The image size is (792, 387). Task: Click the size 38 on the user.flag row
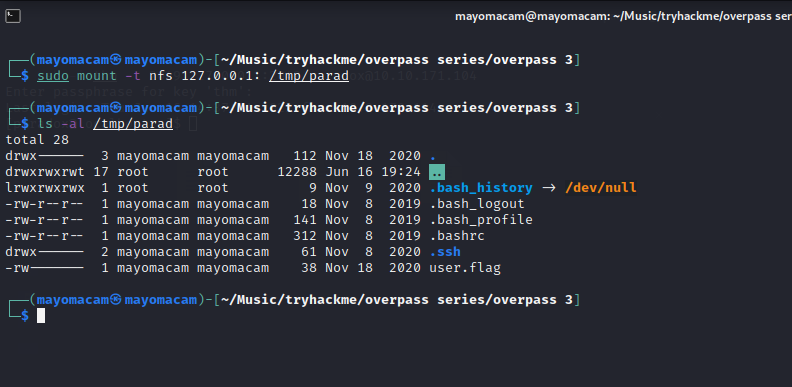[x=309, y=268]
